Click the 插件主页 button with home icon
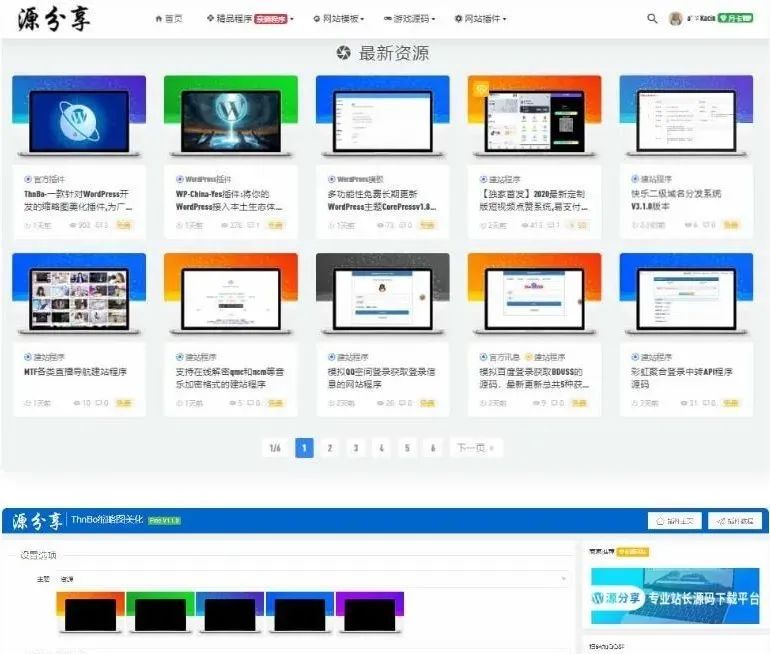This screenshot has height=654, width=770. pyautogui.click(x=675, y=521)
